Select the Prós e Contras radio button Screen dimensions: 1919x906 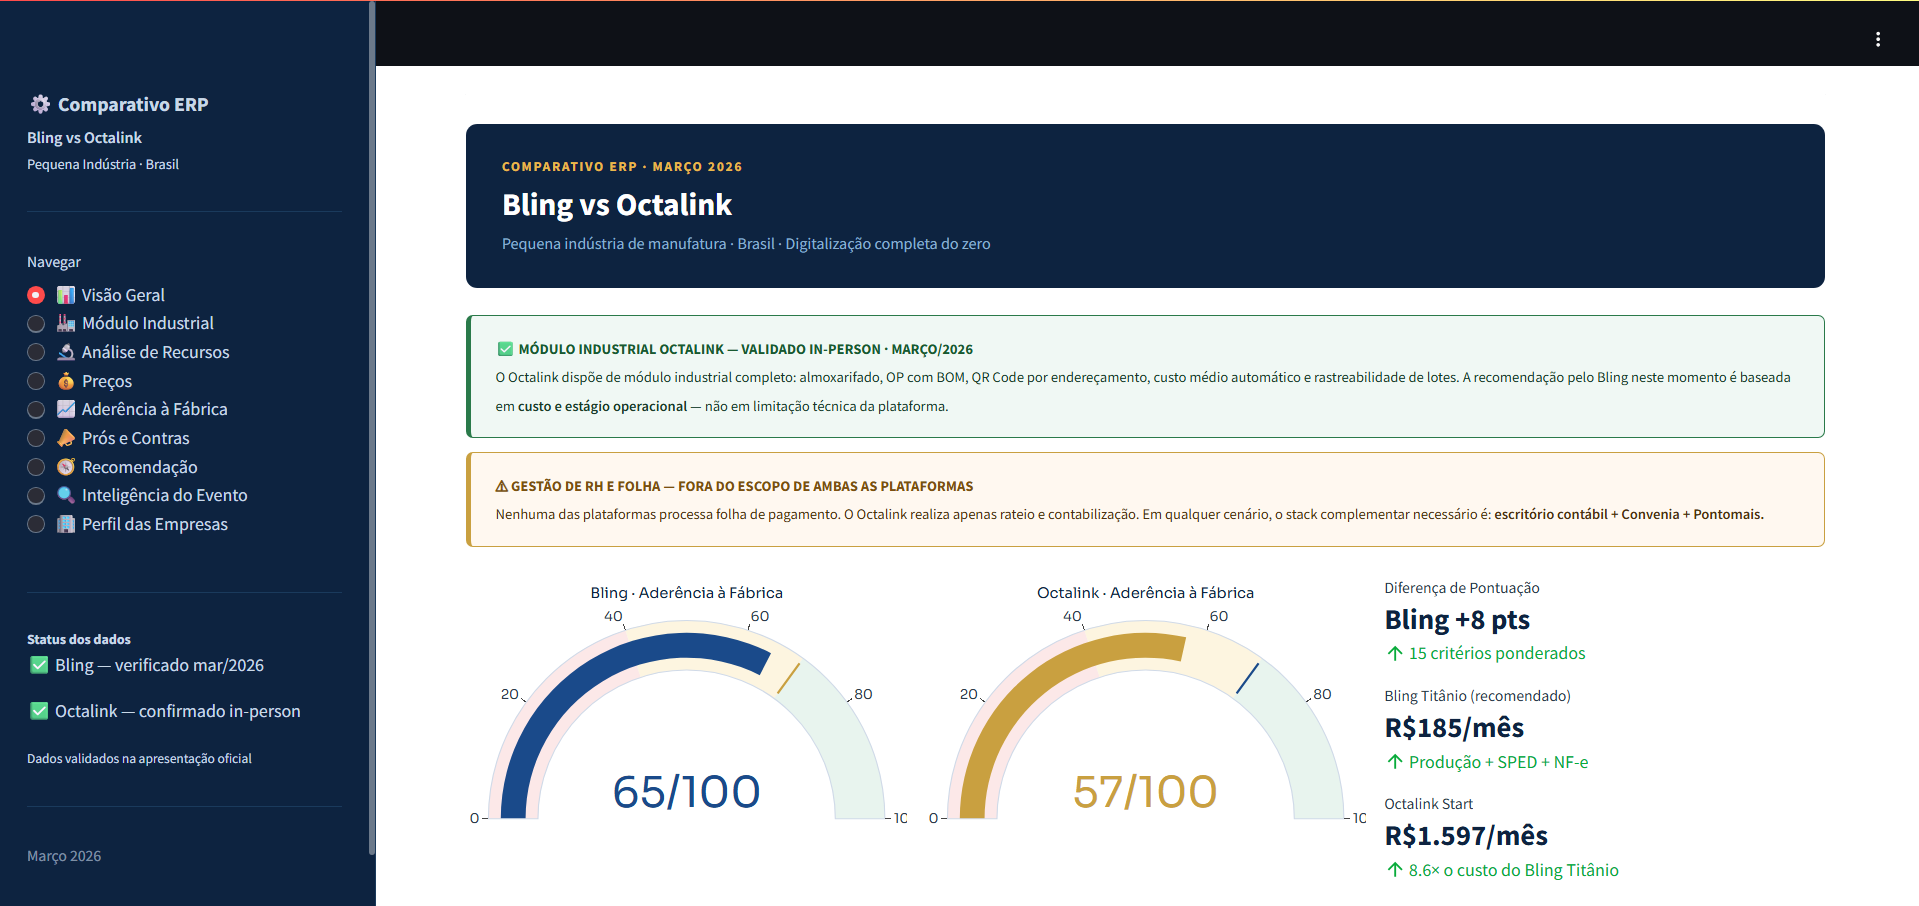coord(36,438)
